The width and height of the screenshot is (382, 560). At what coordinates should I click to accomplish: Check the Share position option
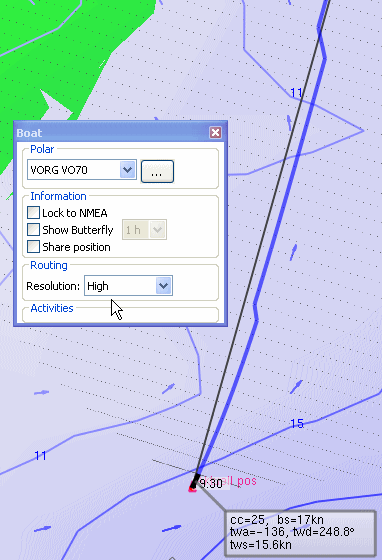coord(34,247)
